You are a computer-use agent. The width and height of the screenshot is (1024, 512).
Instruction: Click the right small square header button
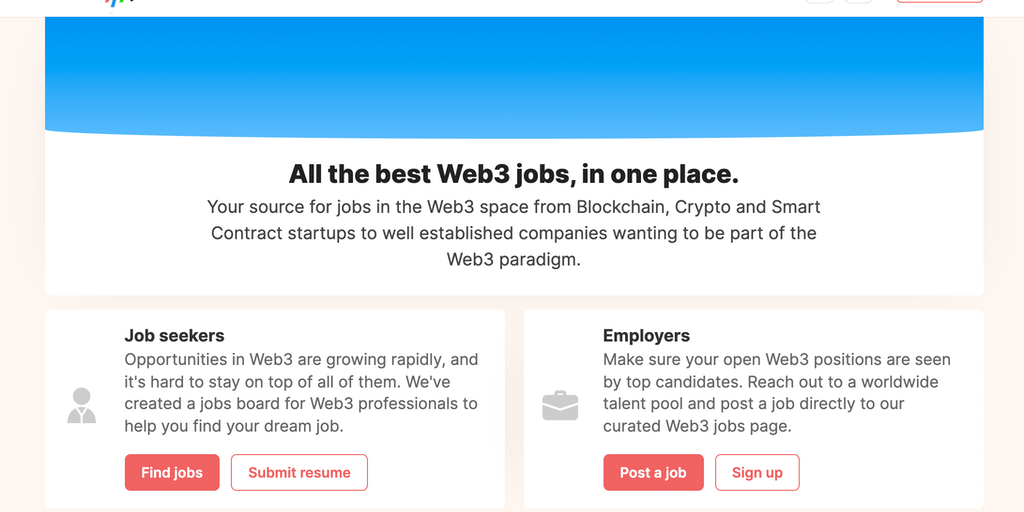coord(858,2)
